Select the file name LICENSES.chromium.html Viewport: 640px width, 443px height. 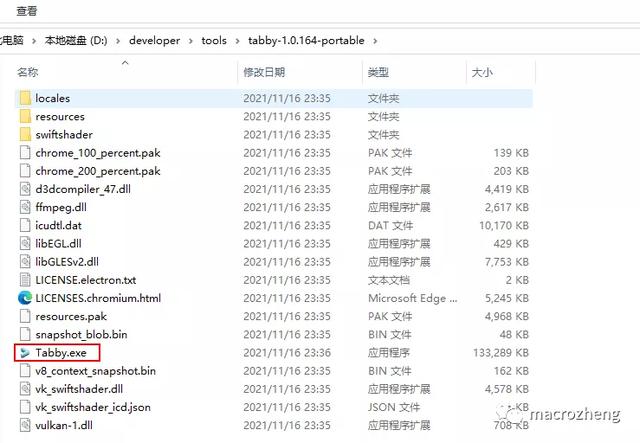[x=98, y=298]
